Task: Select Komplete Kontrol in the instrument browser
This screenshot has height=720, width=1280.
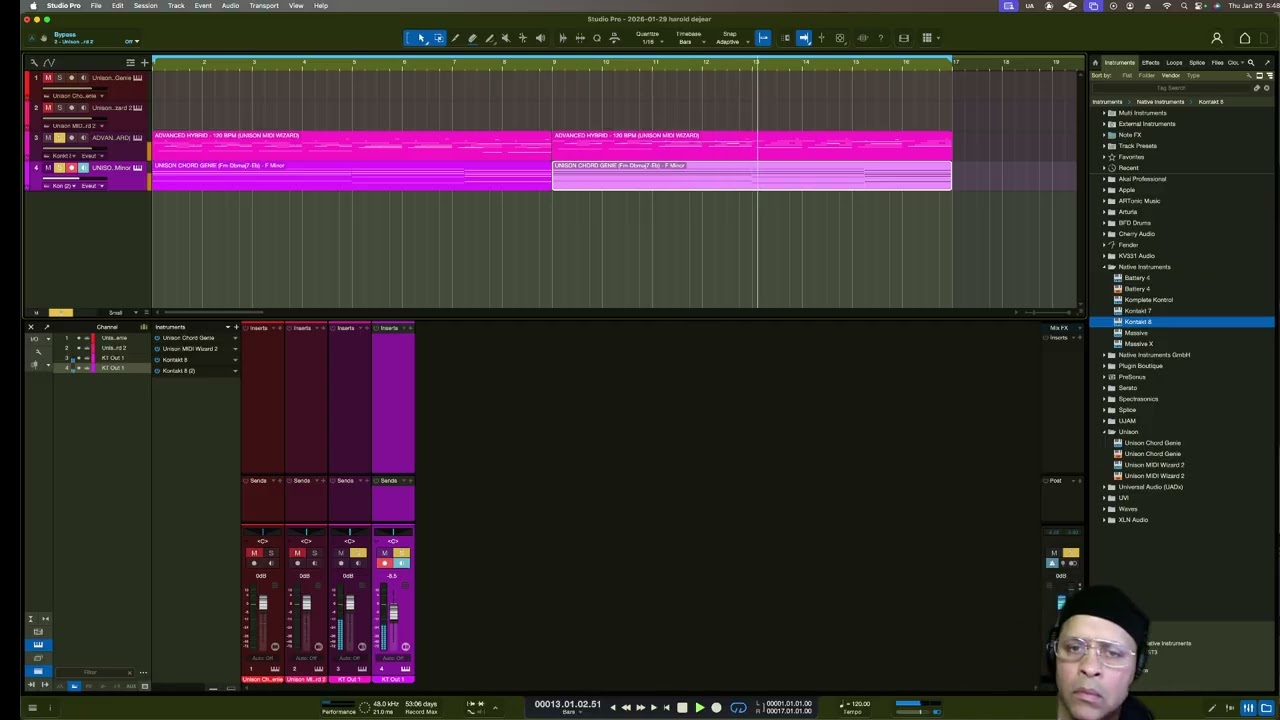Action: 1148,300
